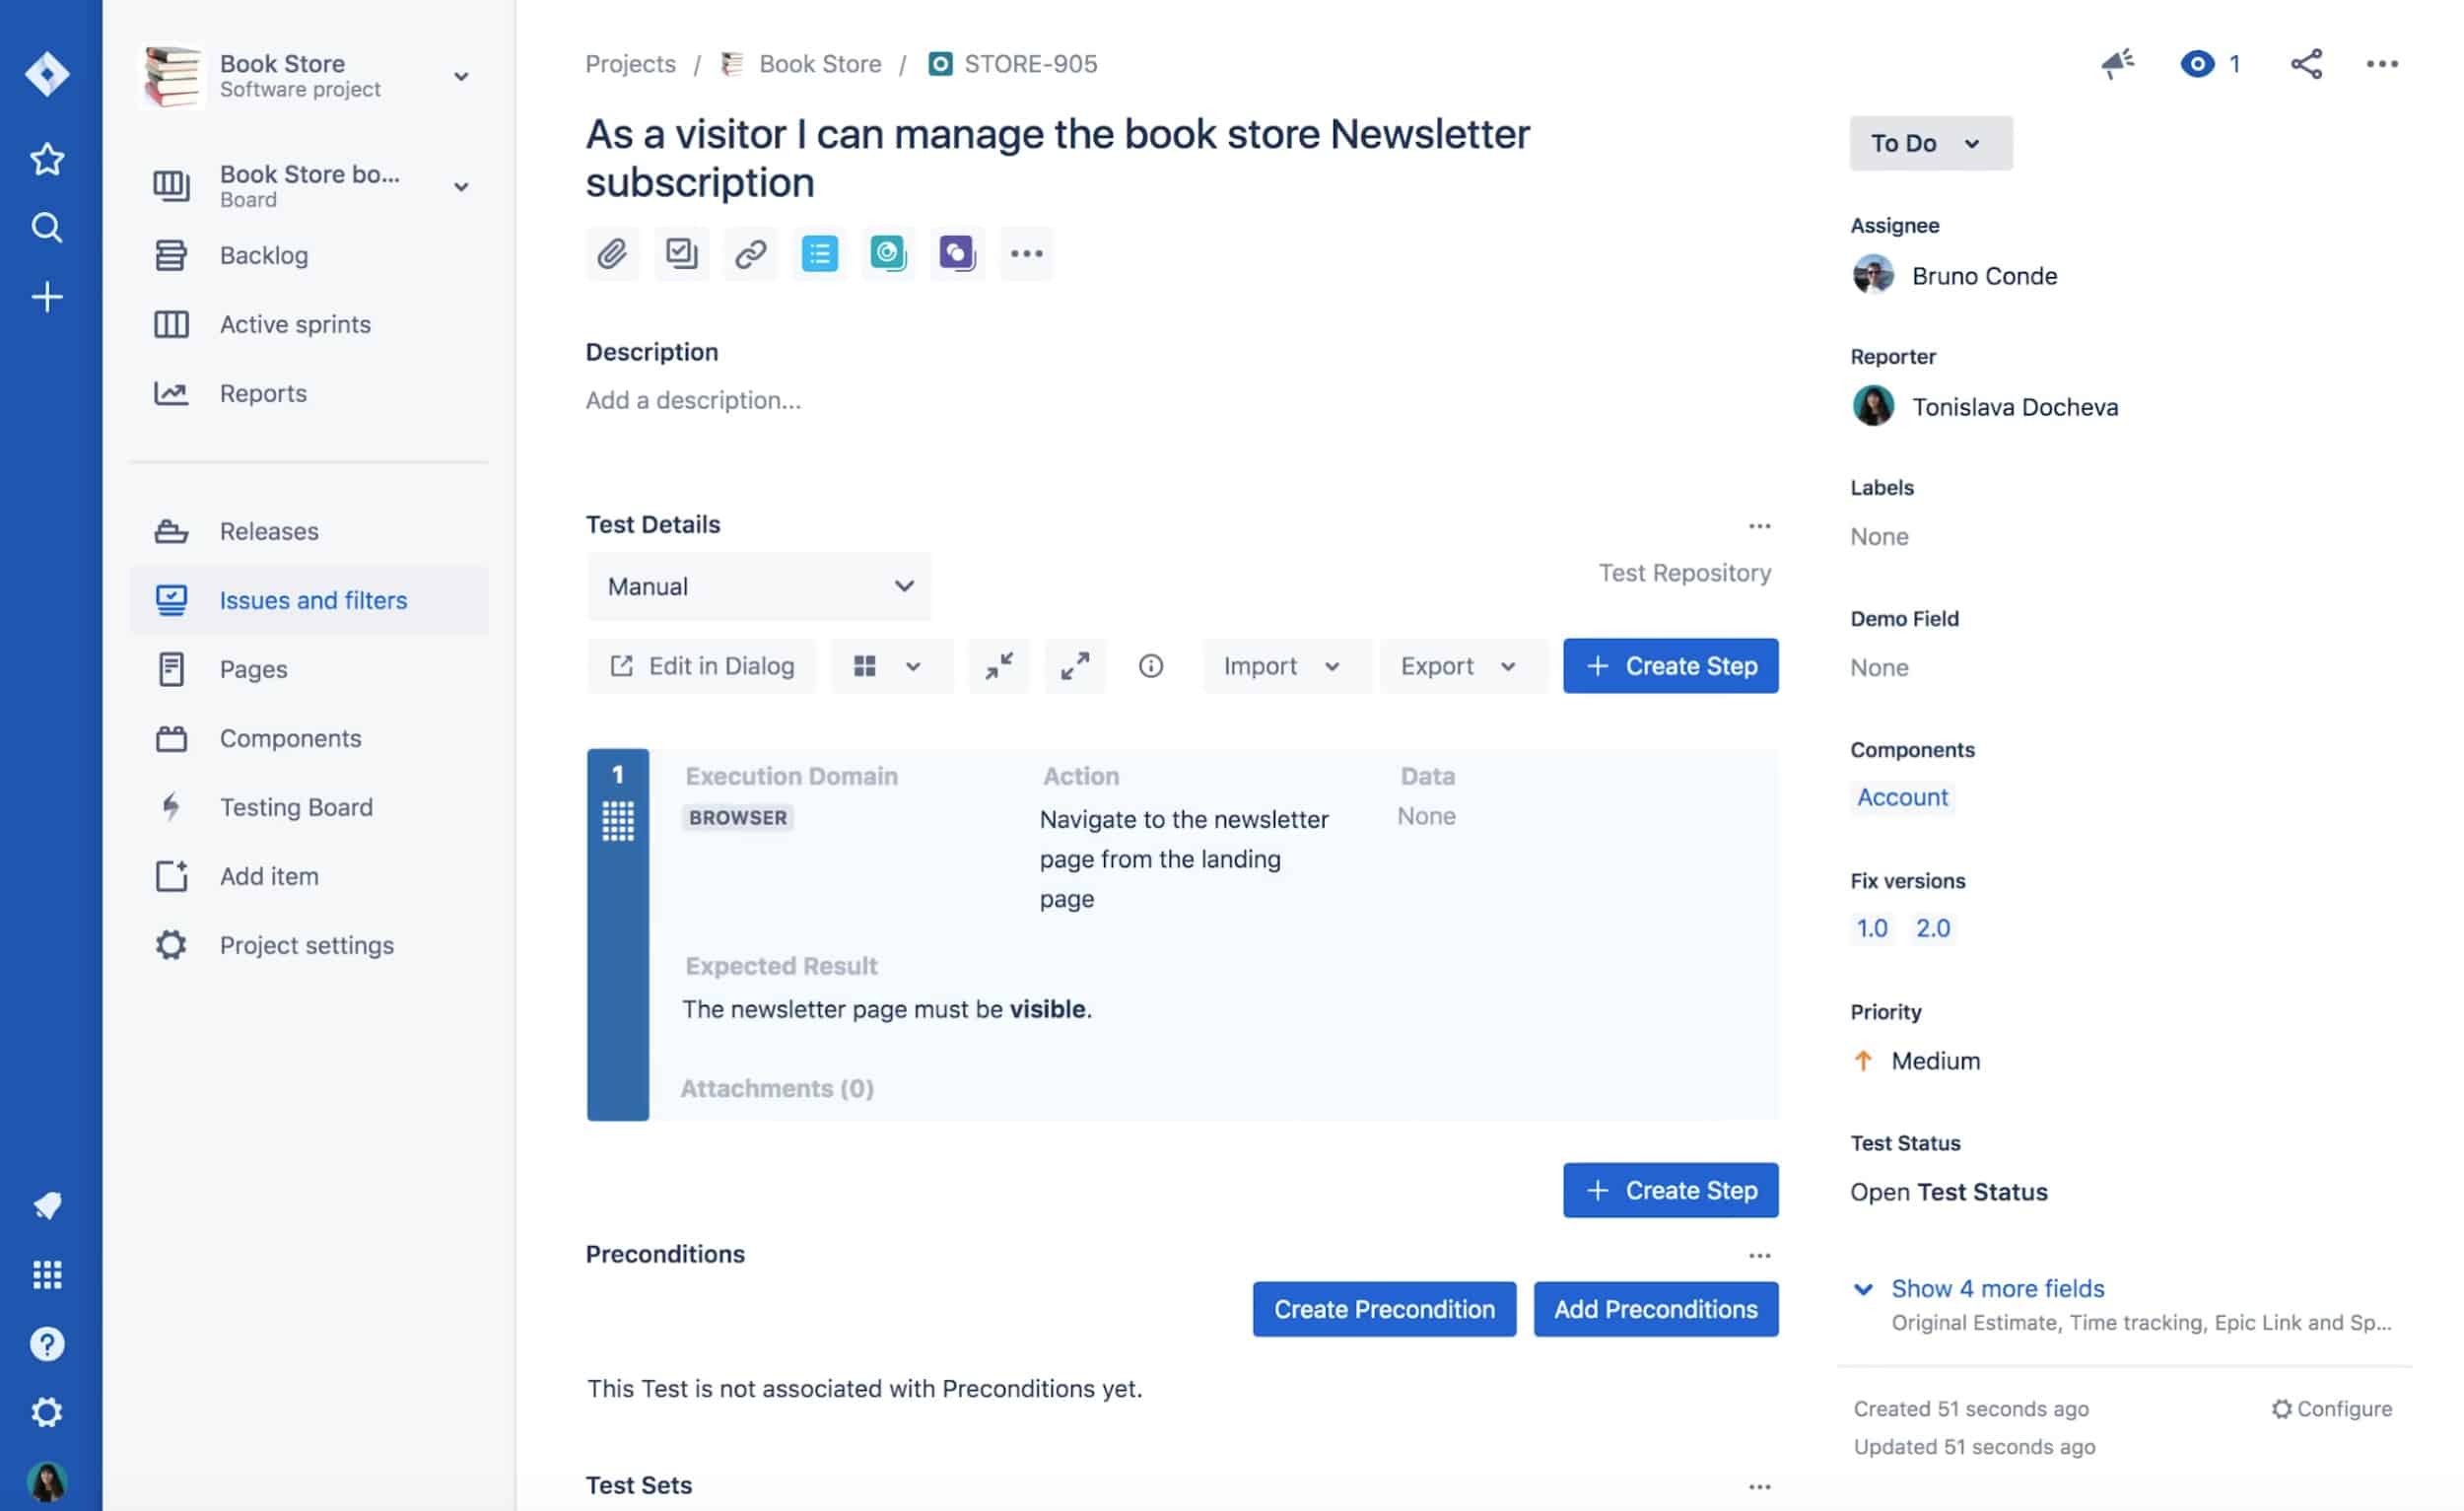Open the Testing Board from the sidebar
2464x1511 pixels.
(296, 806)
